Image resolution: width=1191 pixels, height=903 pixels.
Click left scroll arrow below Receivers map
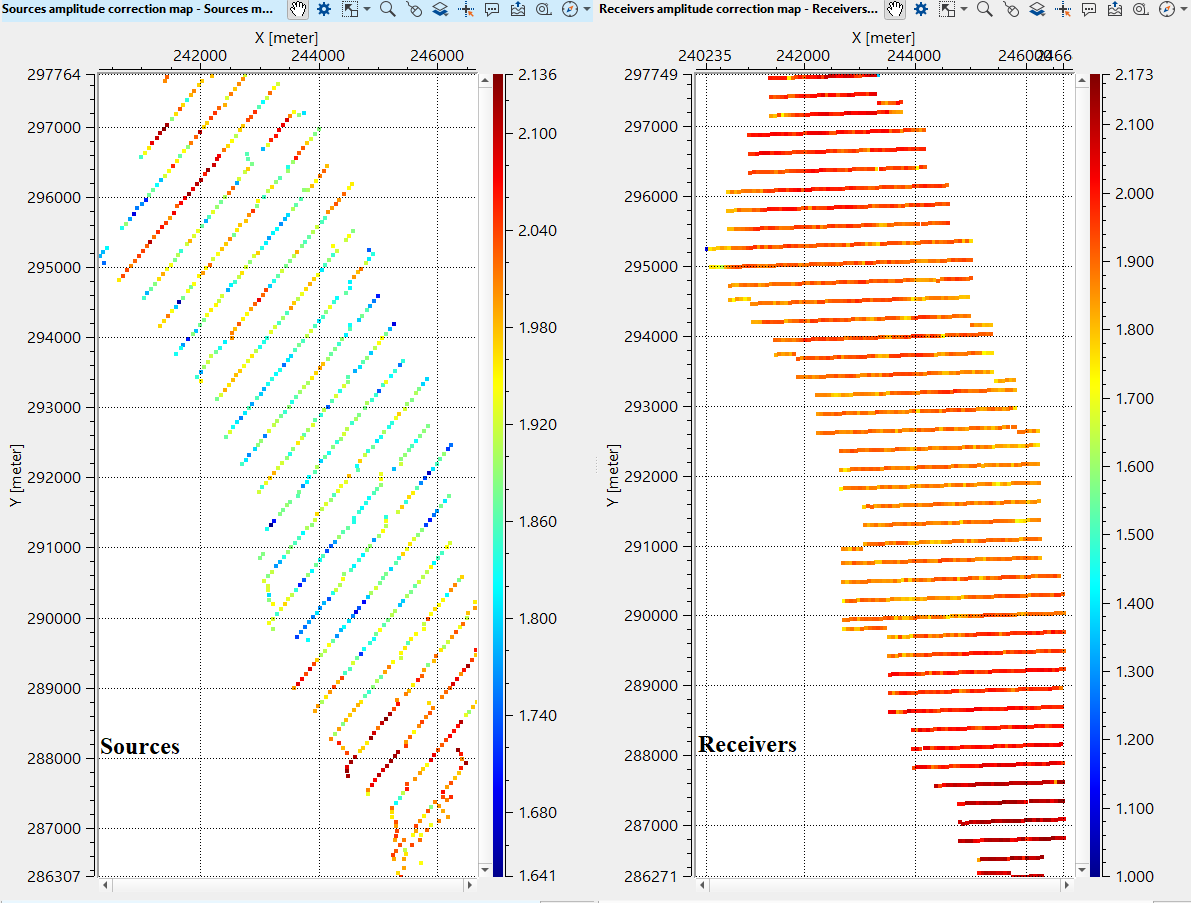pos(704,886)
